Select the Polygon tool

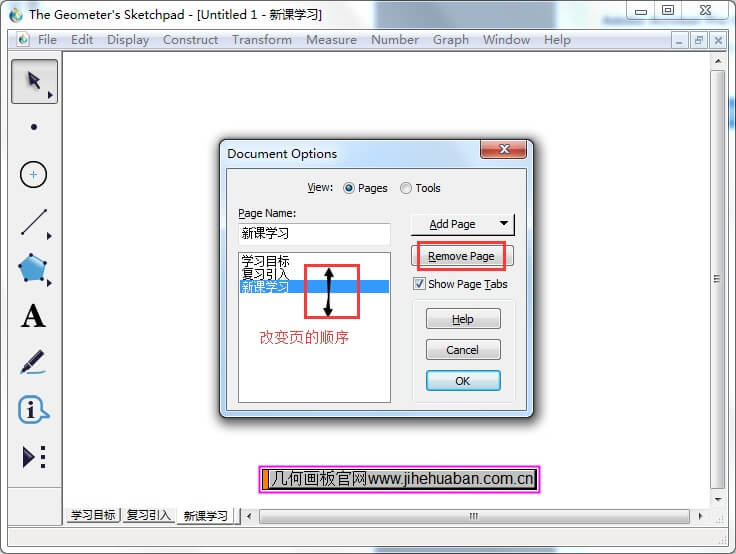coord(32,268)
